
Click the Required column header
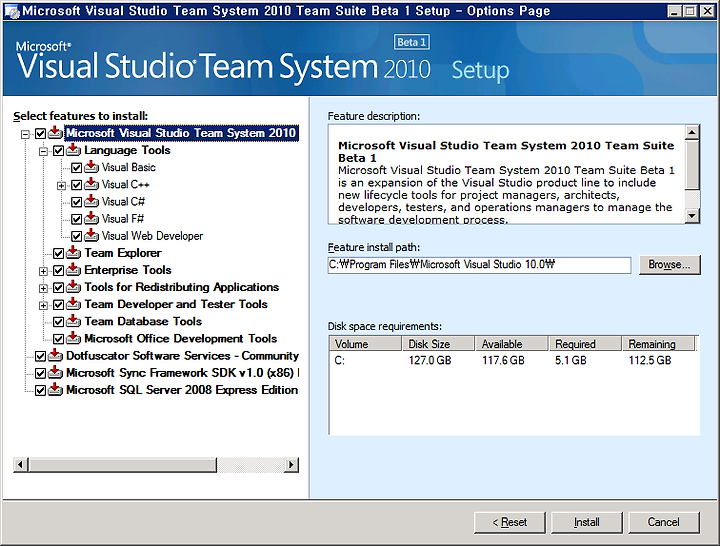click(x=585, y=343)
